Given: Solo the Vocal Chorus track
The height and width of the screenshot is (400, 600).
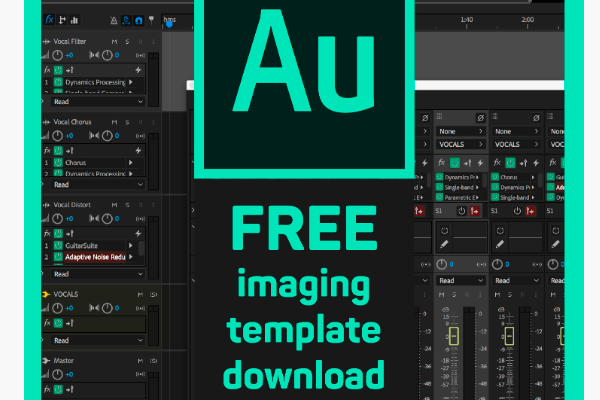Looking at the screenshot, I should click(127, 122).
